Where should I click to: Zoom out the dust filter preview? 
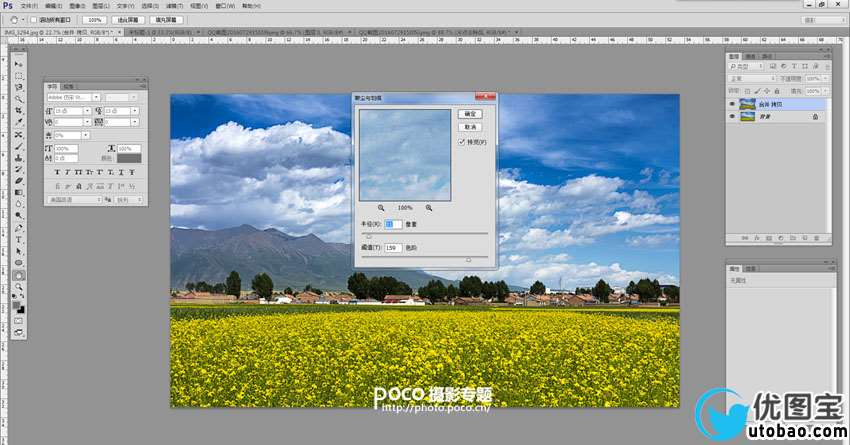point(381,208)
